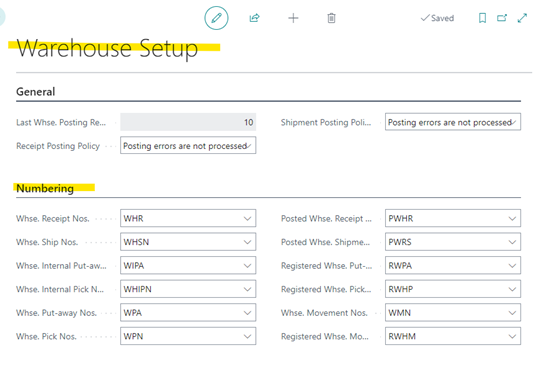Click the Whse. Put-away Nos. label

pos(56,313)
